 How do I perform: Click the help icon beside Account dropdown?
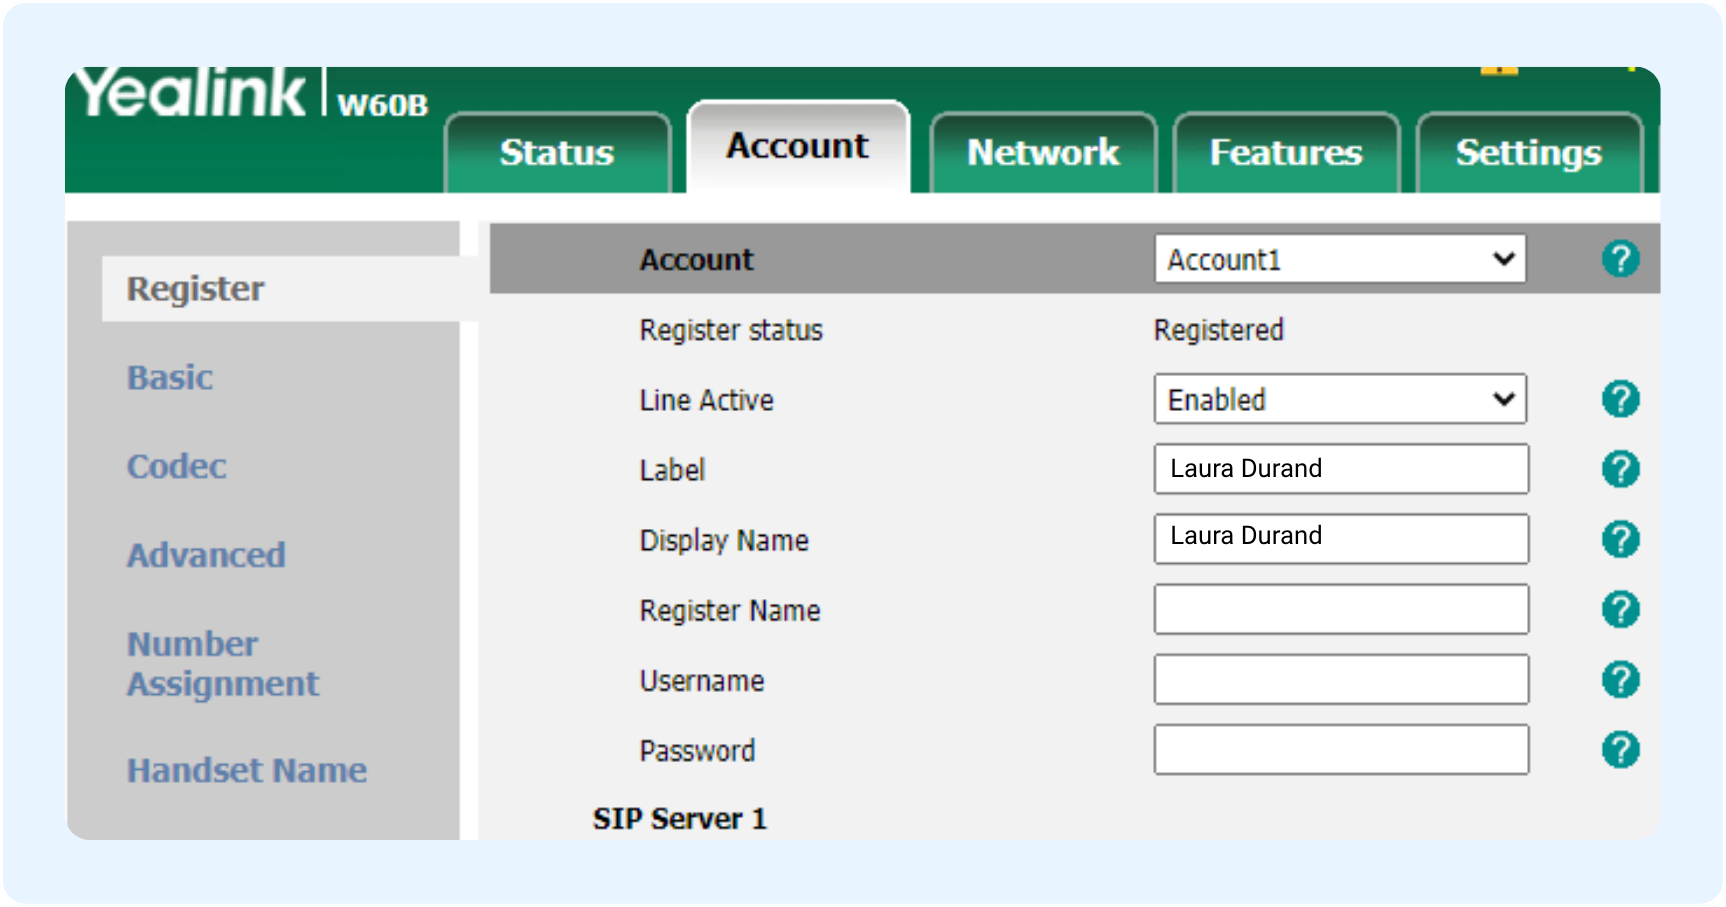tap(1619, 259)
